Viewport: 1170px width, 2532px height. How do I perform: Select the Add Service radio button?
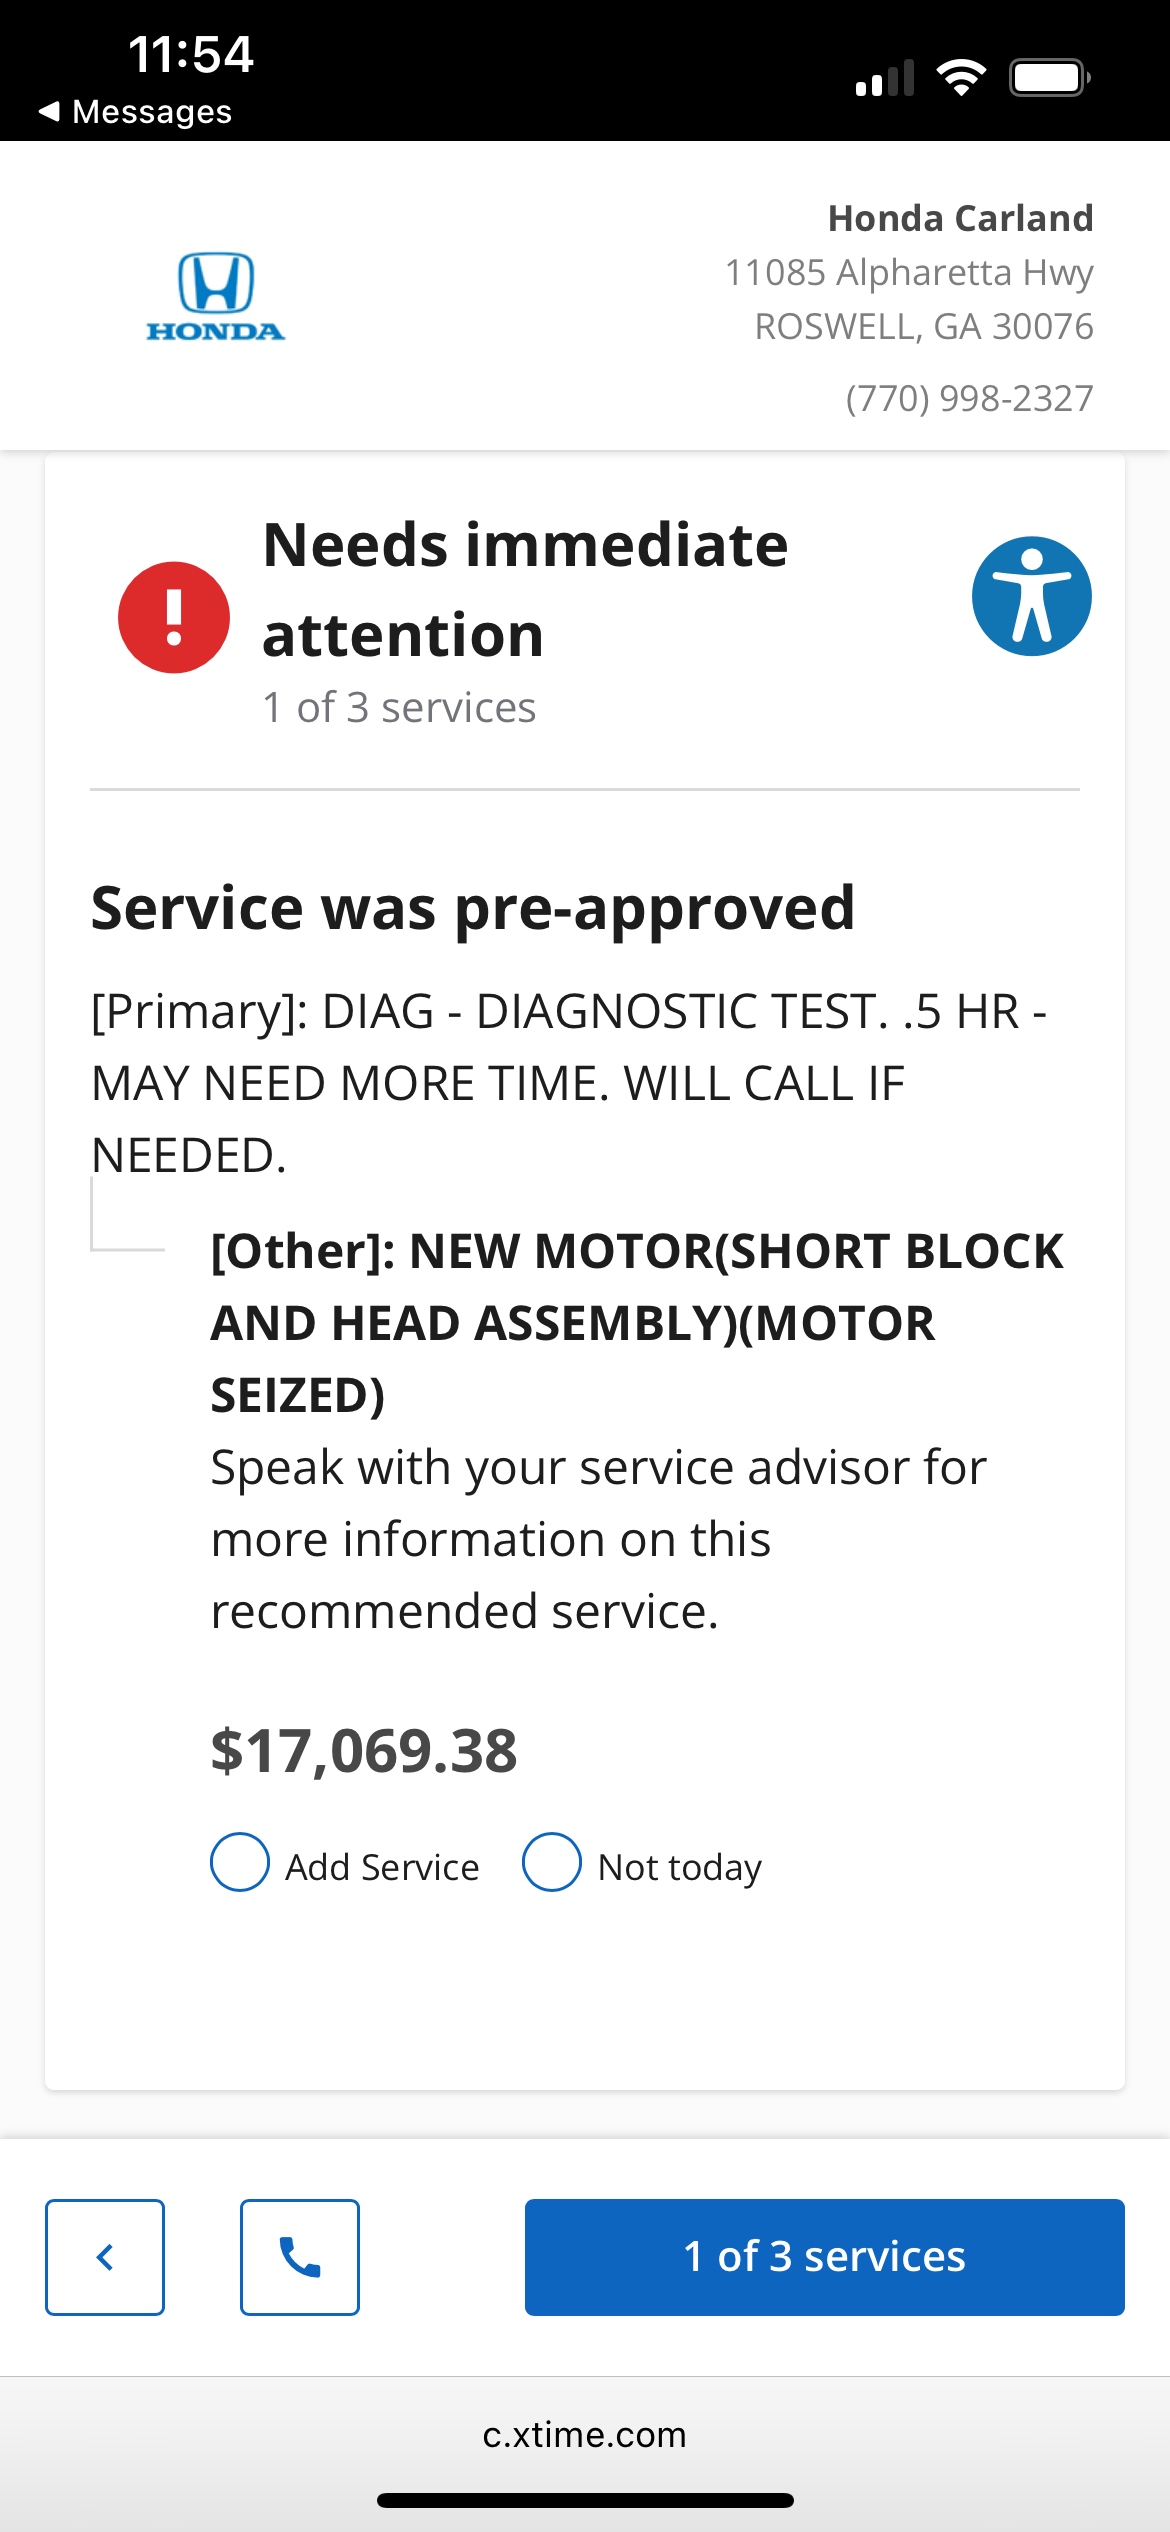240,1862
